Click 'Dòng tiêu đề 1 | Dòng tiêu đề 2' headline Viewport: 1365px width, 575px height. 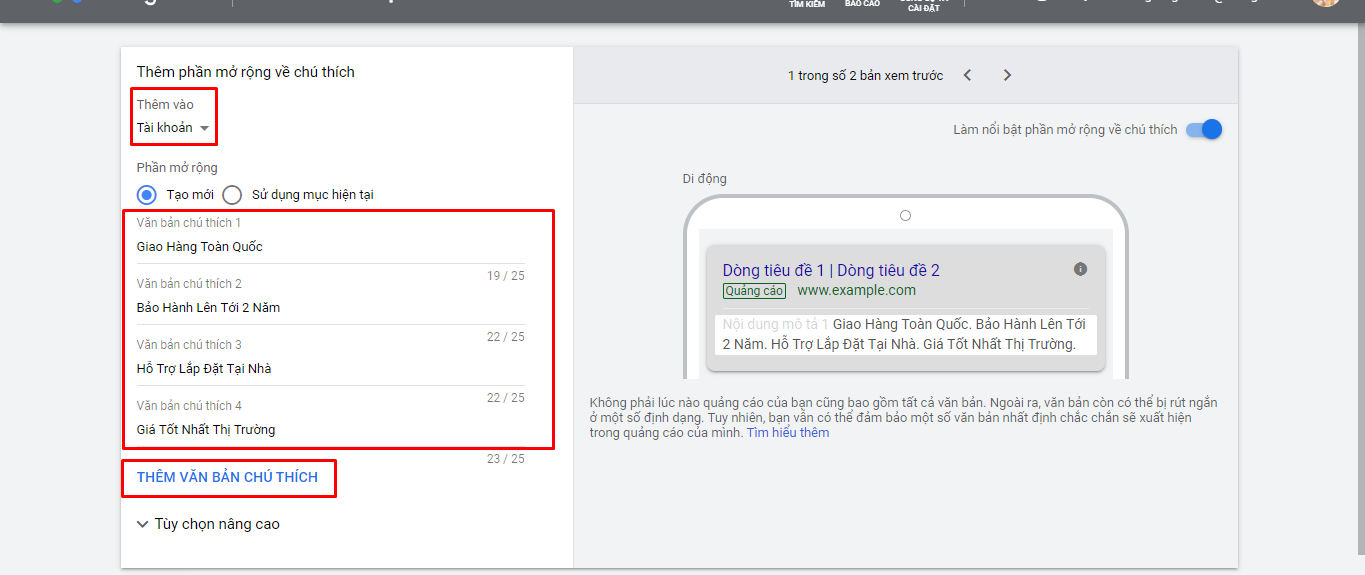coord(831,270)
